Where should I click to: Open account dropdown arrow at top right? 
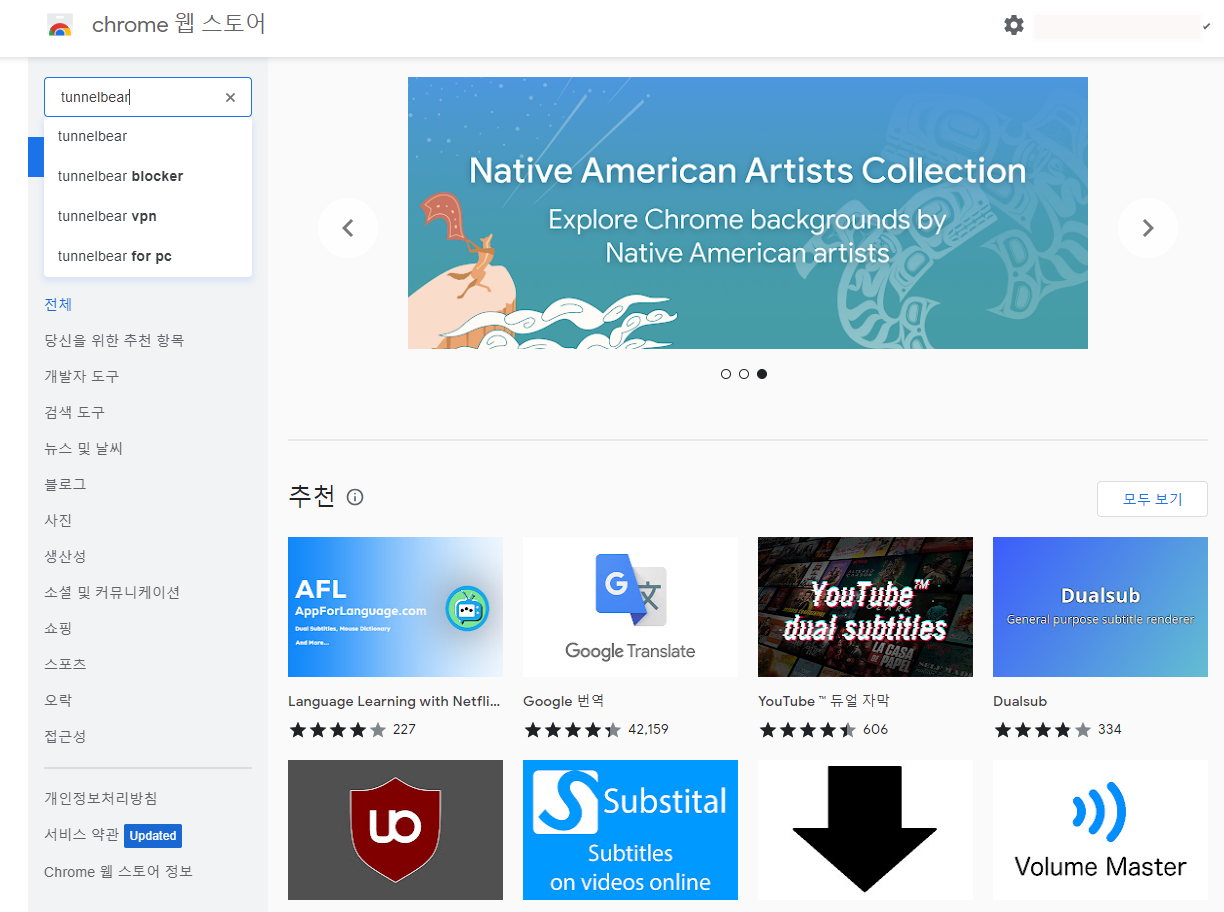(x=1206, y=26)
